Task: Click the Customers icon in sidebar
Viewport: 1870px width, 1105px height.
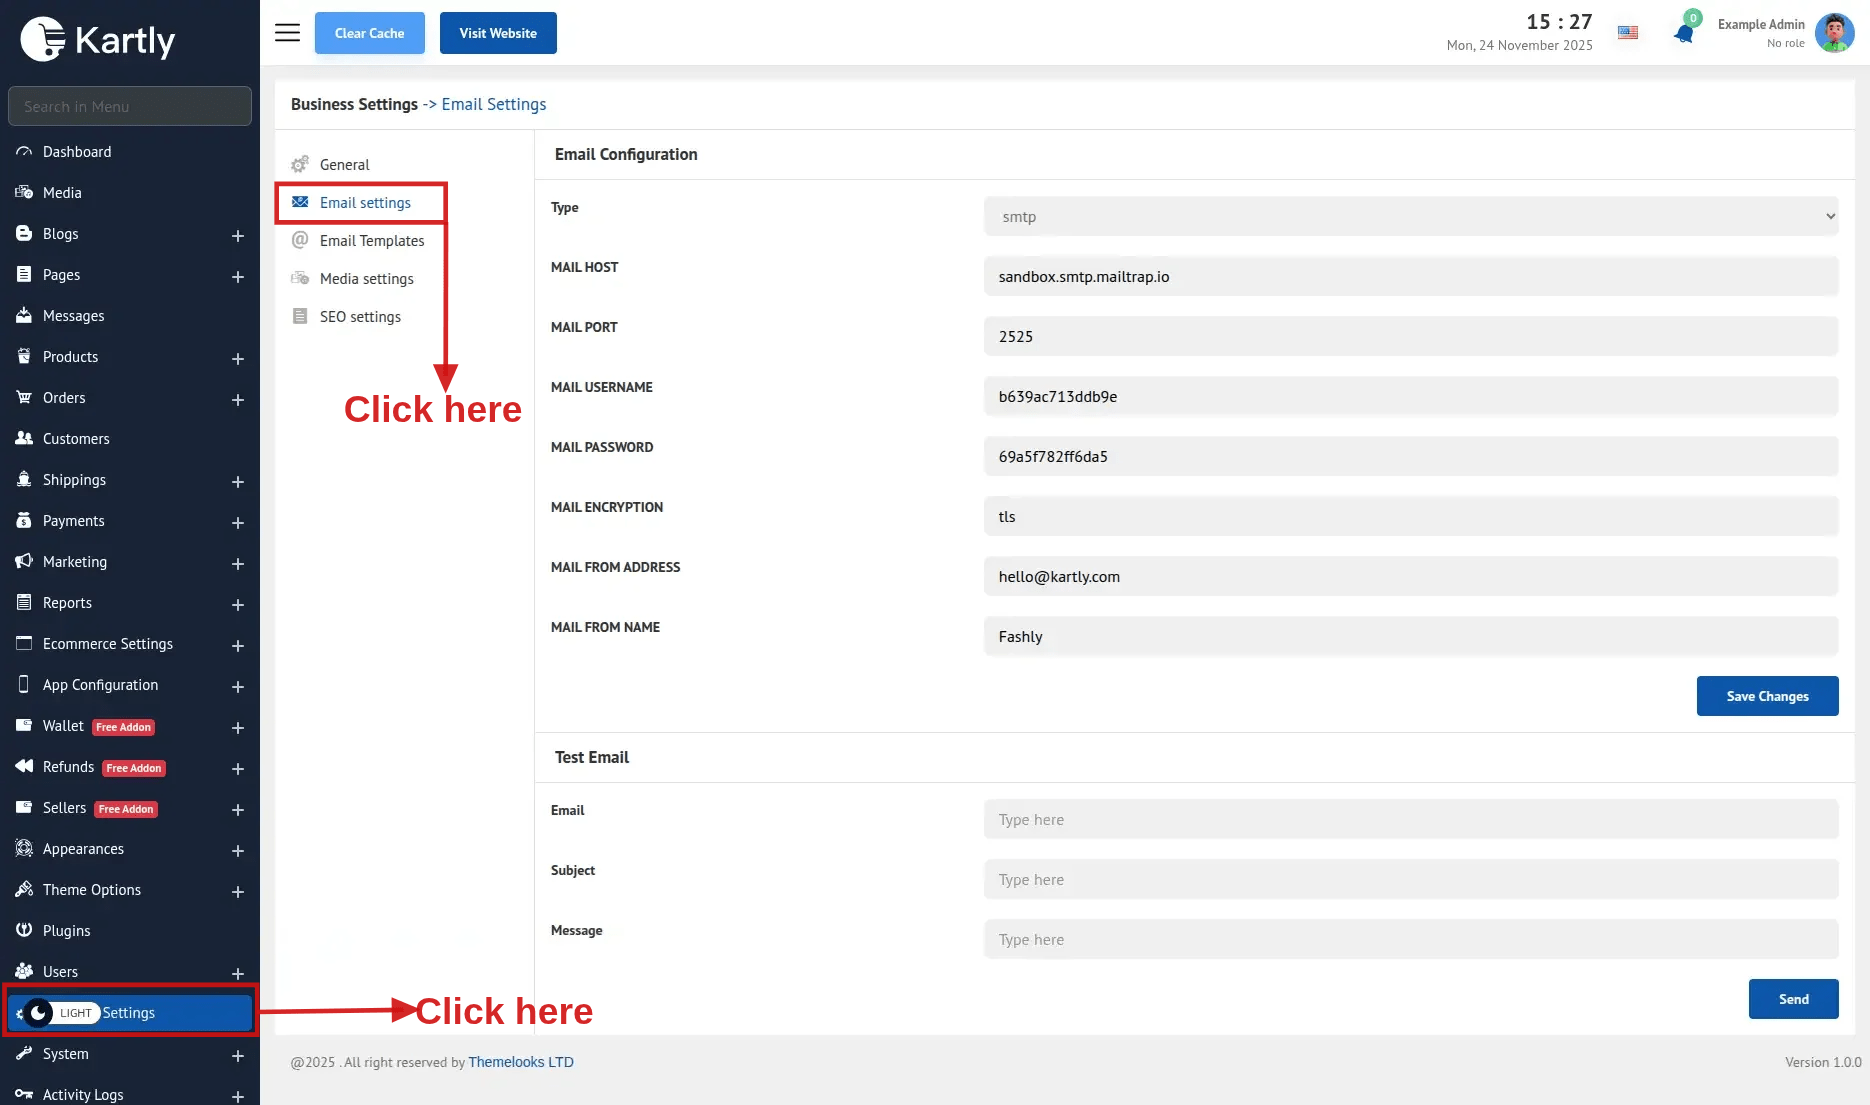Action: [24, 439]
